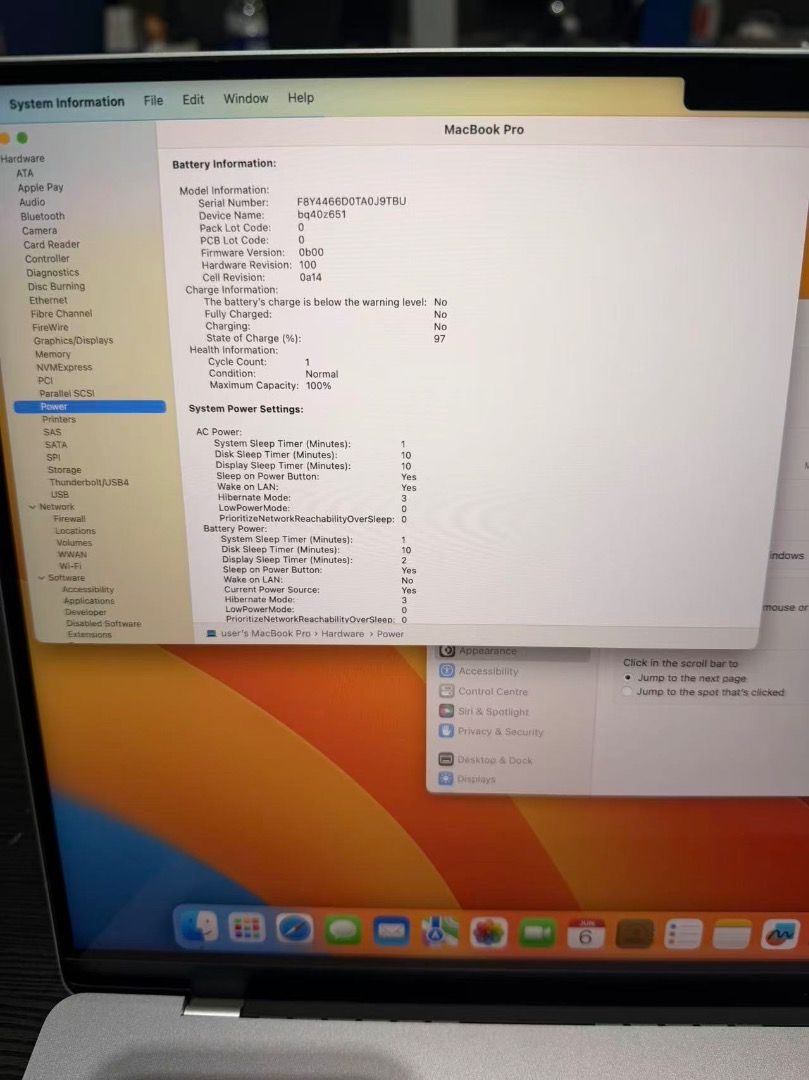Viewport: 809px width, 1080px height.
Task: Select Apple Pay in the sidebar
Action: point(40,187)
